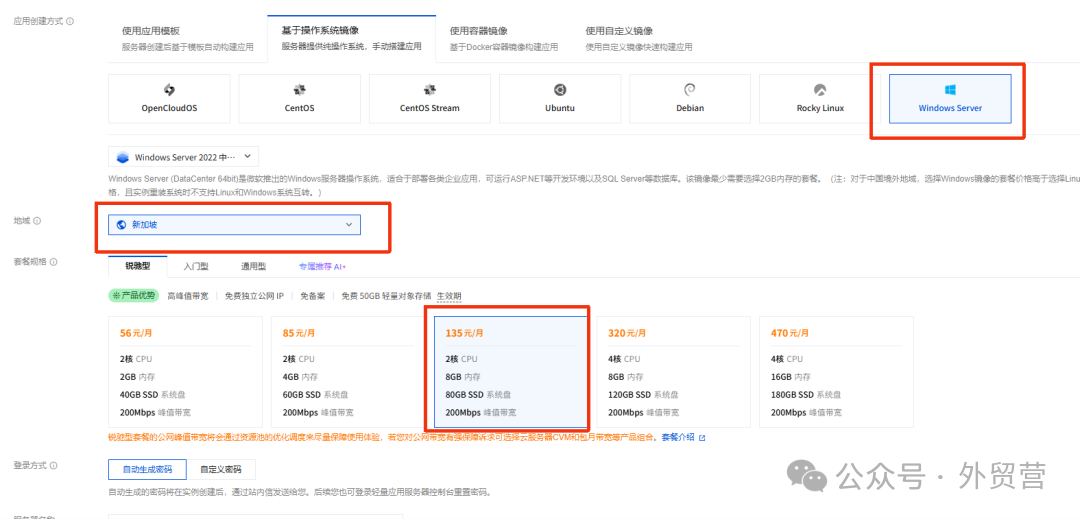The height and width of the screenshot is (519, 1080).
Task: Click the 产品优势 green tag
Action: [x=134, y=296]
